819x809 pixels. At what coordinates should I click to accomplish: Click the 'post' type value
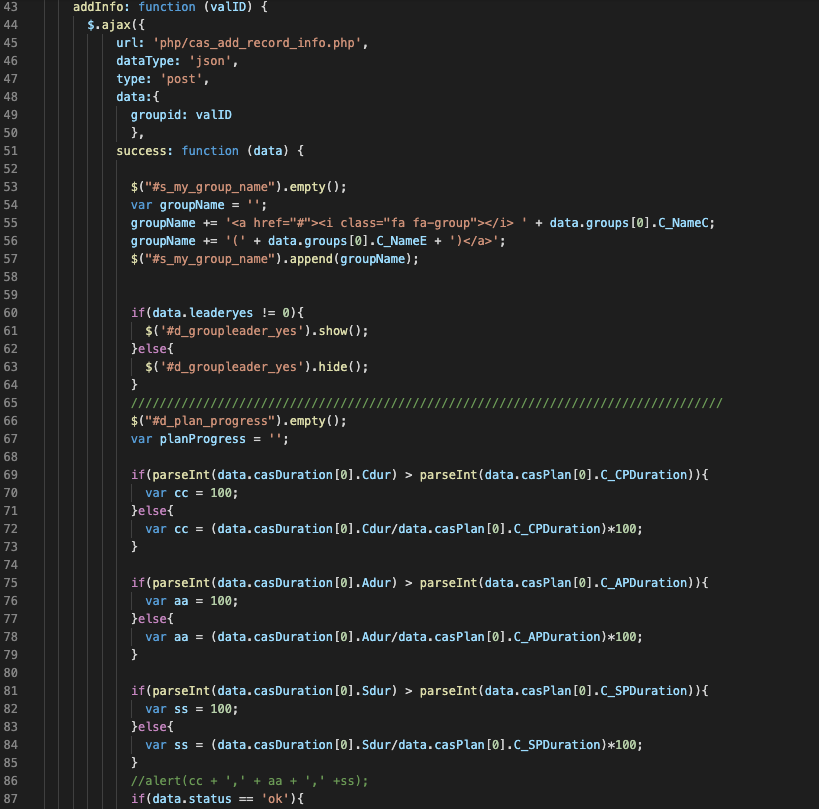coord(177,79)
